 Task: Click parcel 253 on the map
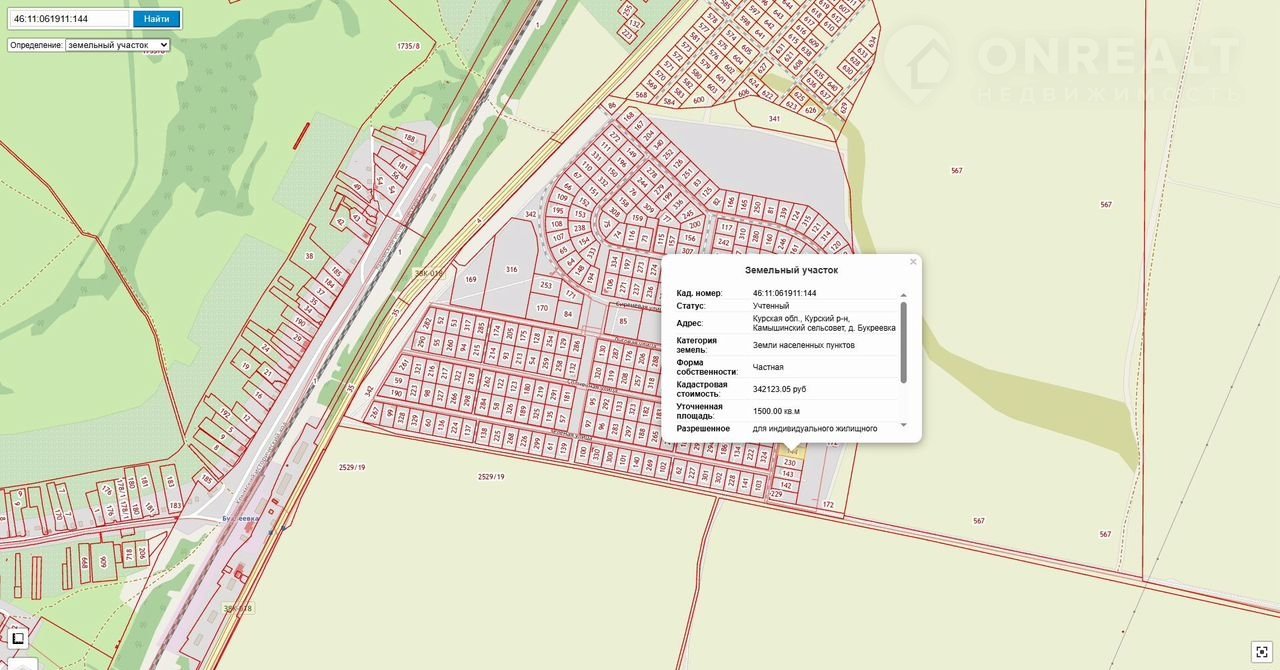tap(546, 285)
